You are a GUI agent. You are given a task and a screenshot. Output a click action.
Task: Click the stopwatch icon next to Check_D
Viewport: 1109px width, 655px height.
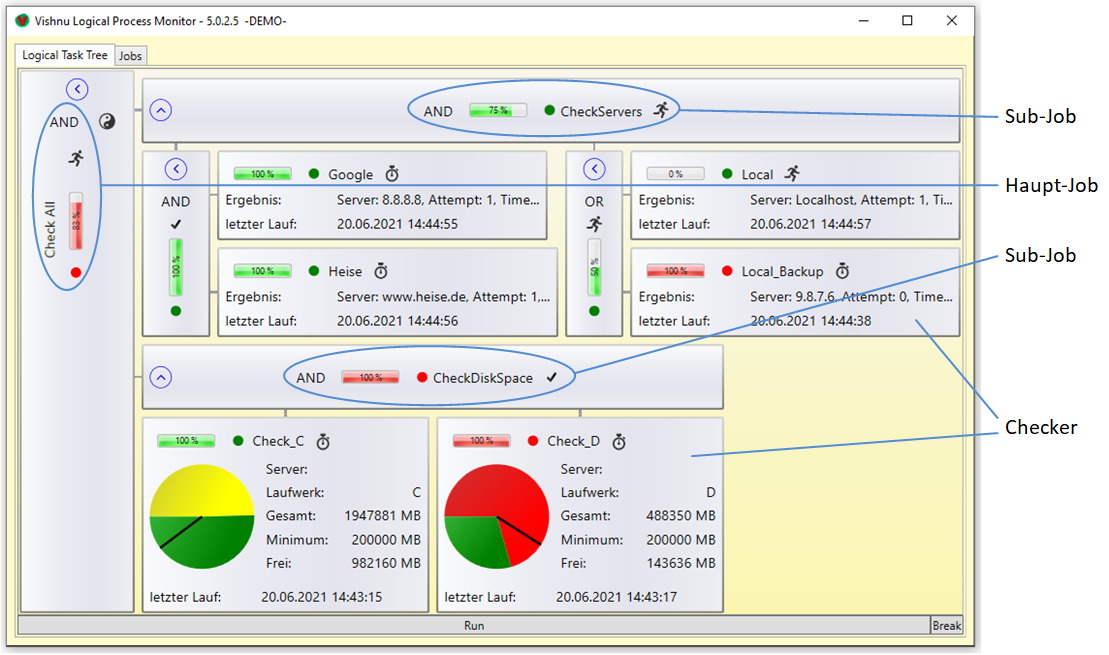[x=619, y=441]
